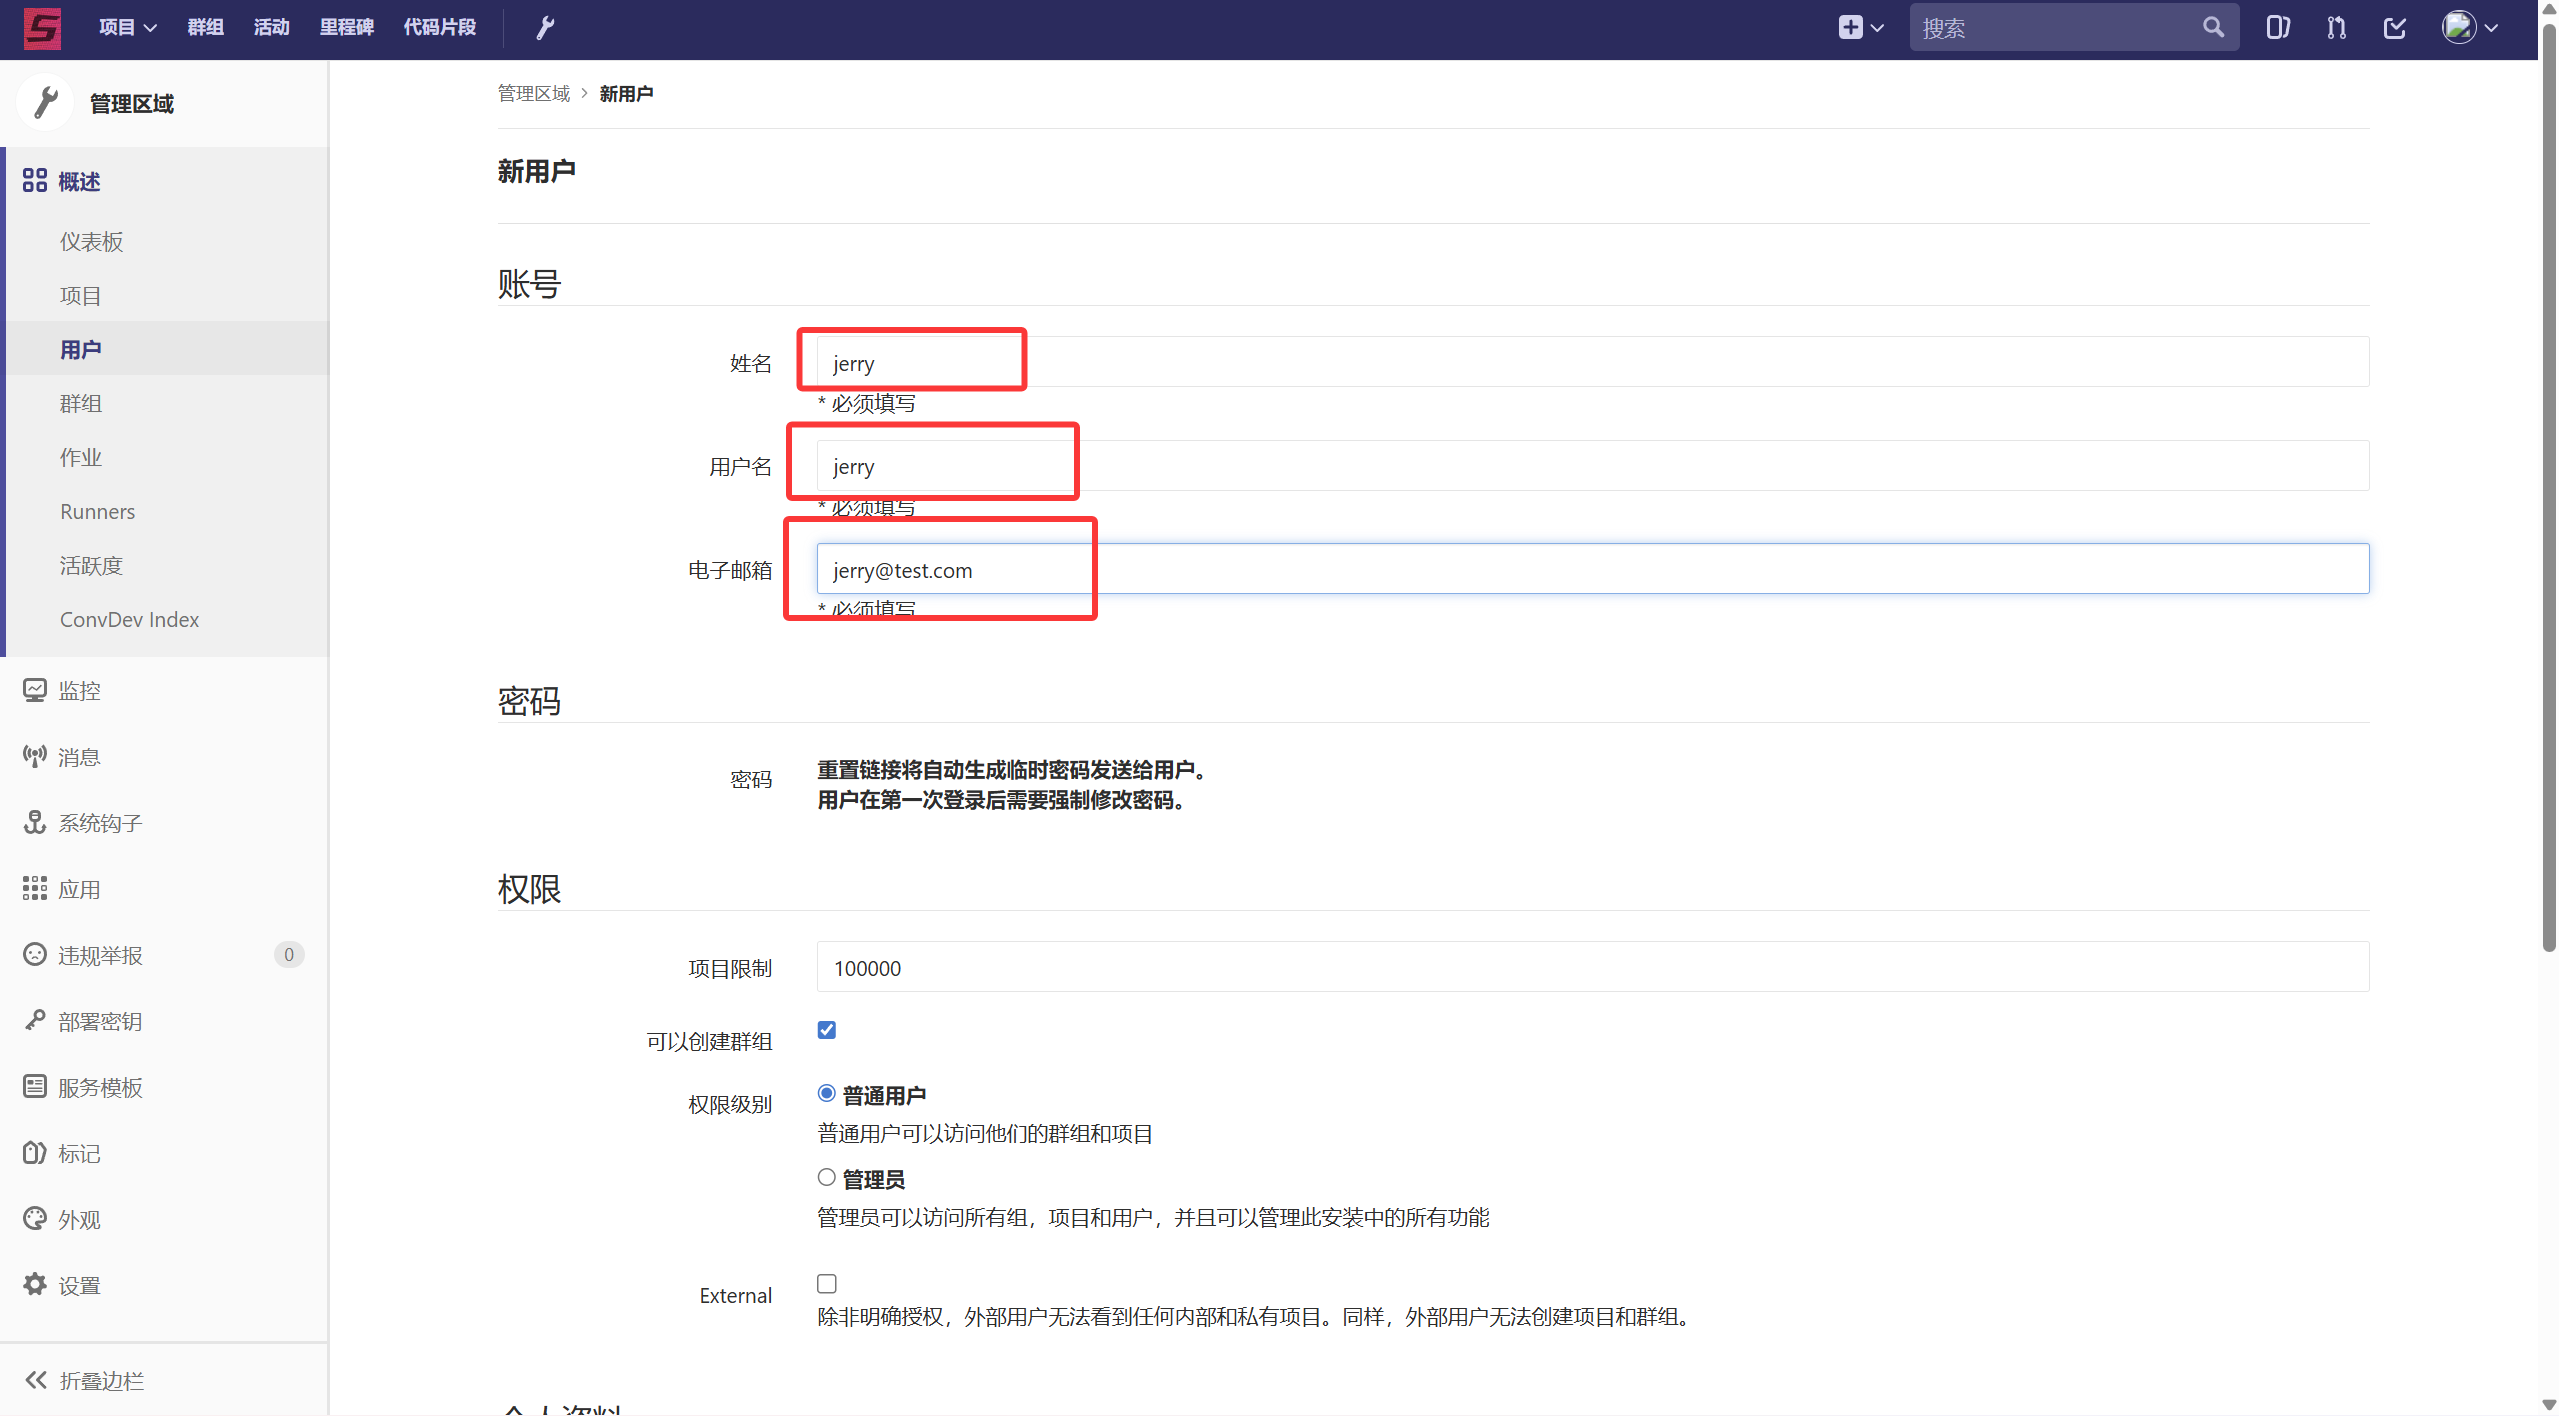The image size is (2559, 1416).
Task: Click the 服务模板 sidebar label
Action: [x=100, y=1087]
